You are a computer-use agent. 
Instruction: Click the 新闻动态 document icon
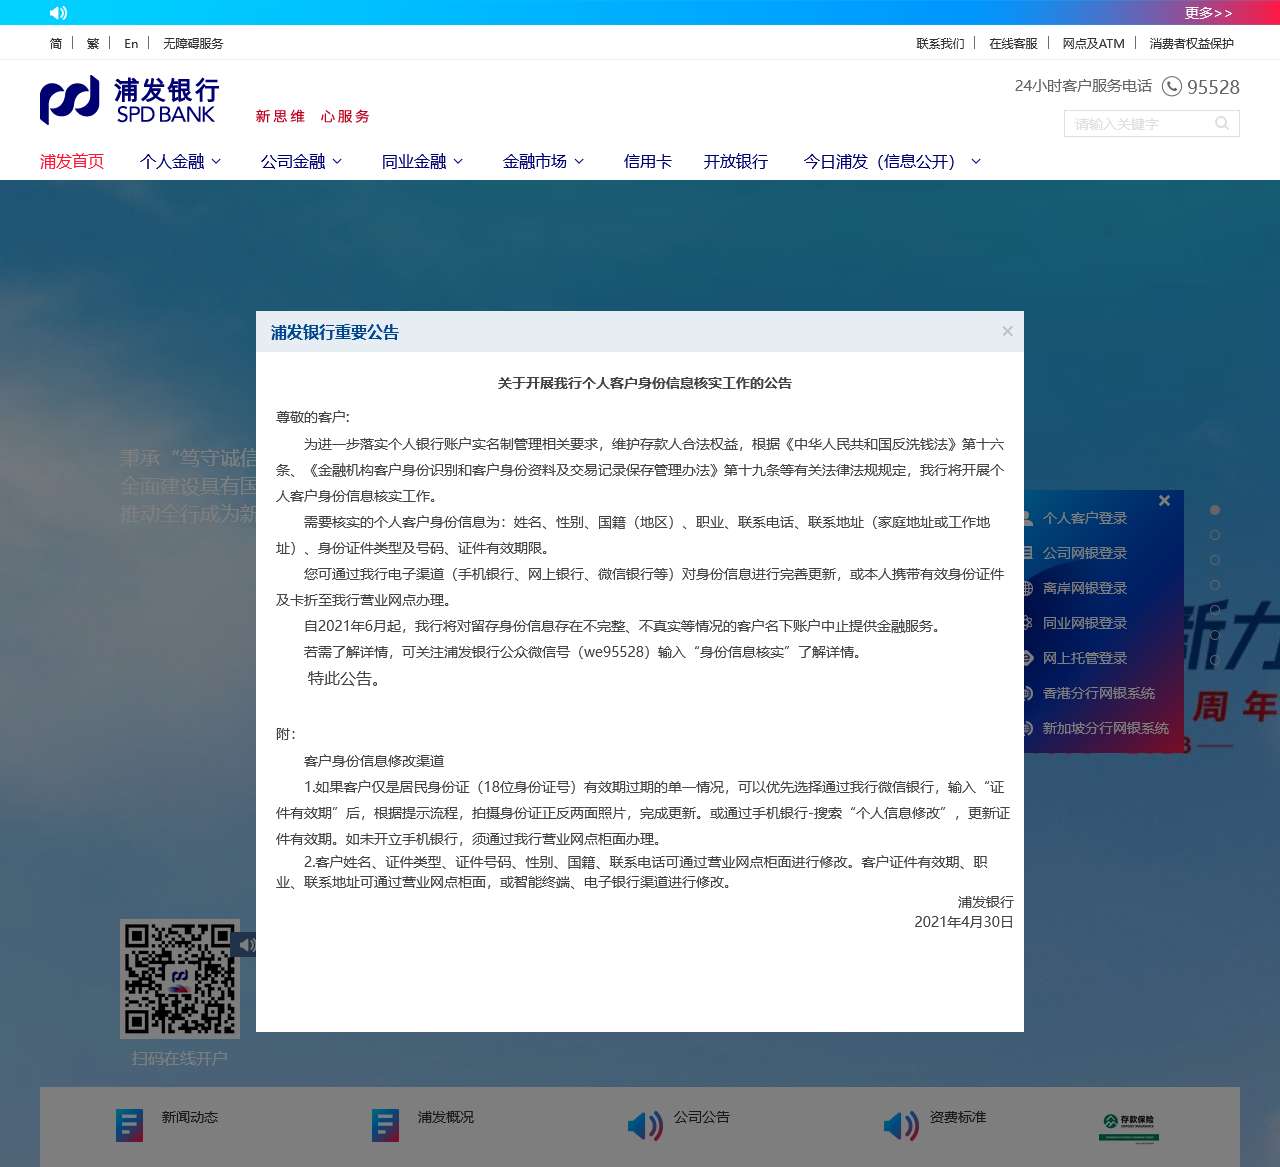tap(129, 1125)
